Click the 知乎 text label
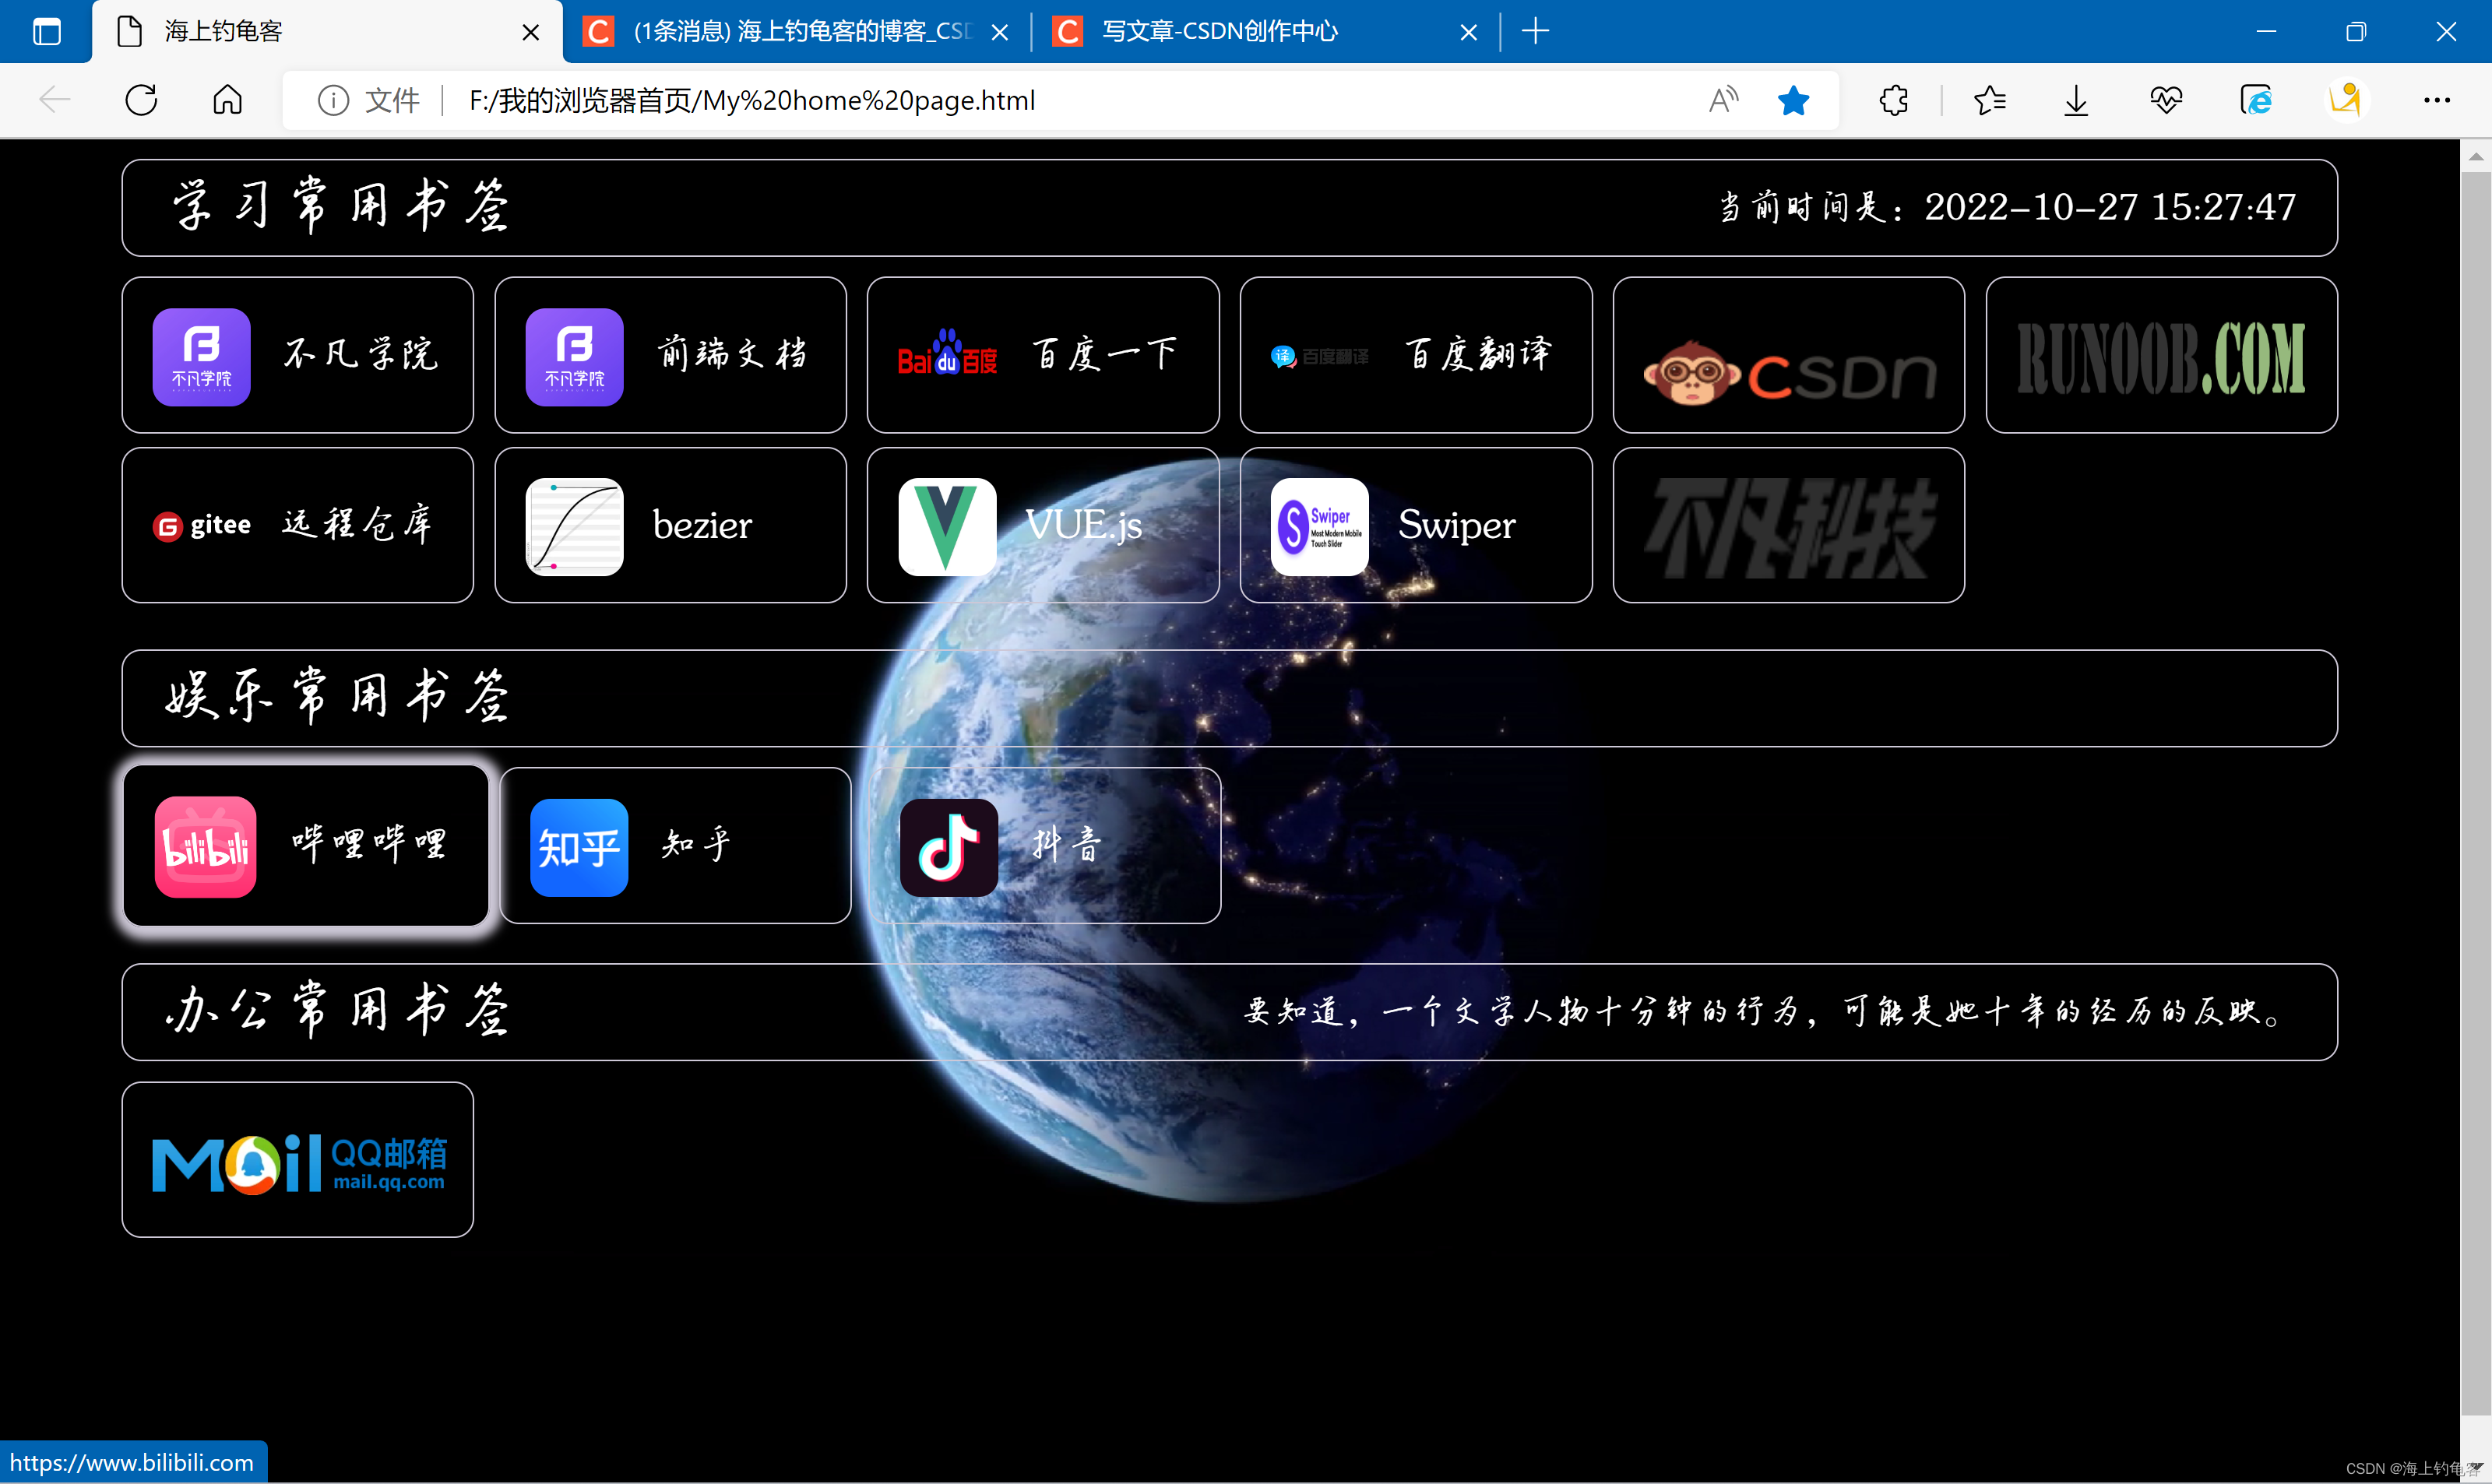 (x=696, y=844)
